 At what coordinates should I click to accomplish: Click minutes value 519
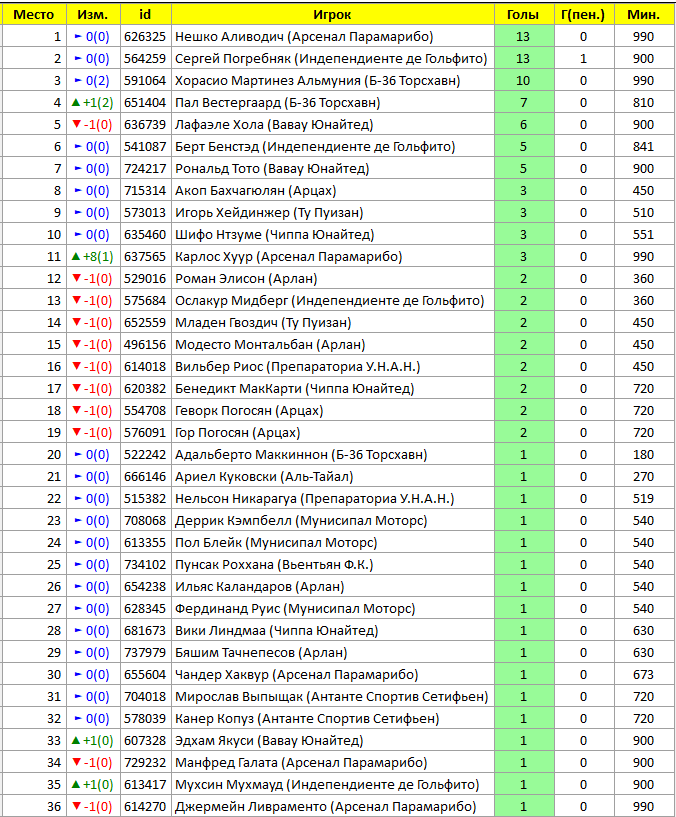pyautogui.click(x=644, y=499)
